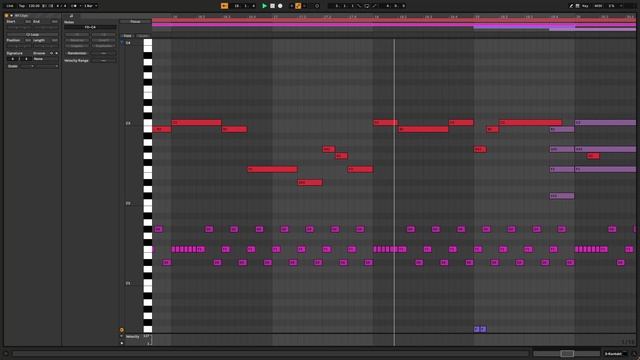Click the info view icon at bottom-left corner

click(6, 353)
